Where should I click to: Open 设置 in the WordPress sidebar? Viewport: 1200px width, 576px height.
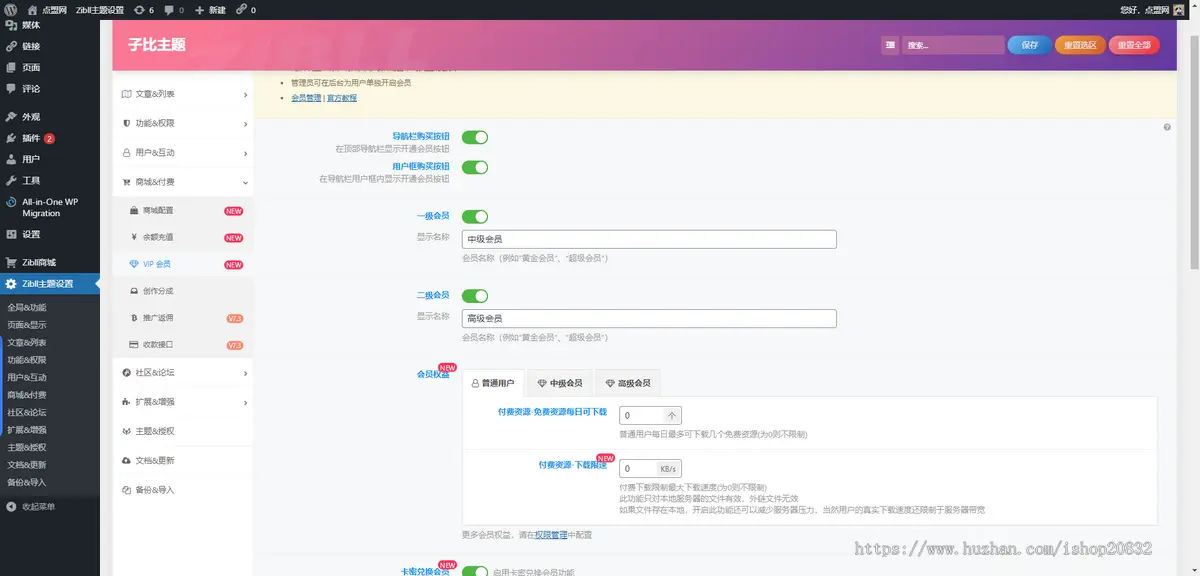point(50,234)
